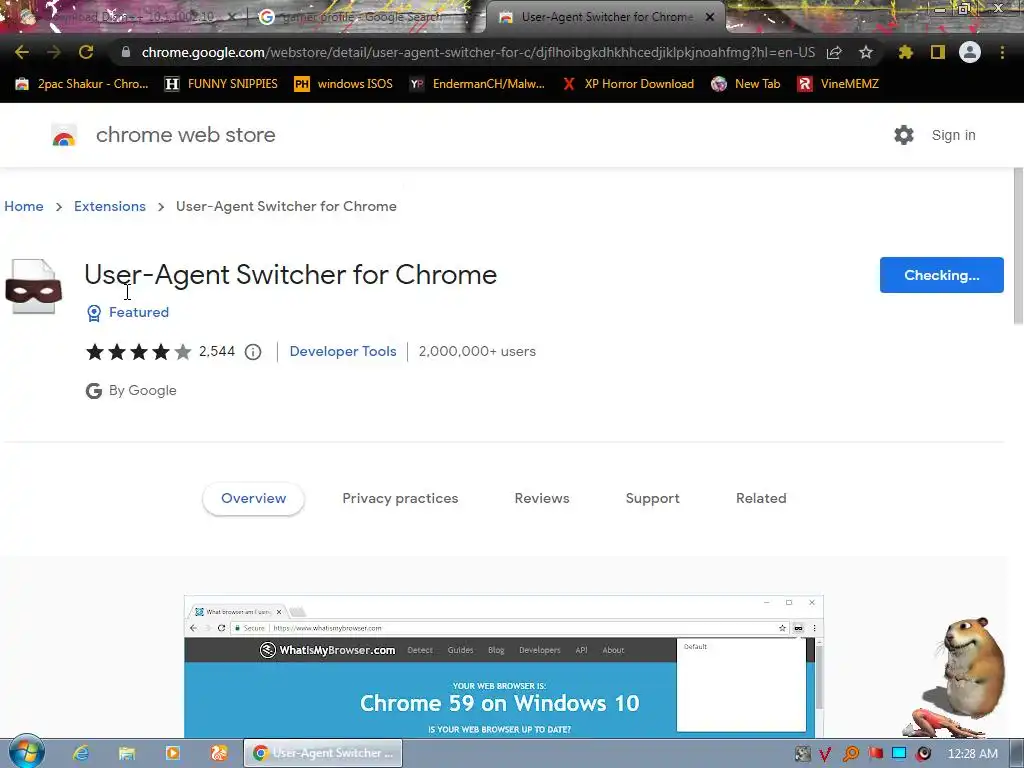Open the New Tab bookmark
This screenshot has width=1024, height=768.
click(x=746, y=84)
